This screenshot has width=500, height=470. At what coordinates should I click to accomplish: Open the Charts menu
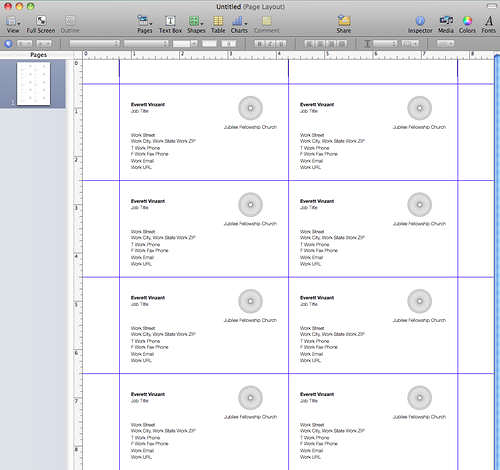(x=239, y=24)
